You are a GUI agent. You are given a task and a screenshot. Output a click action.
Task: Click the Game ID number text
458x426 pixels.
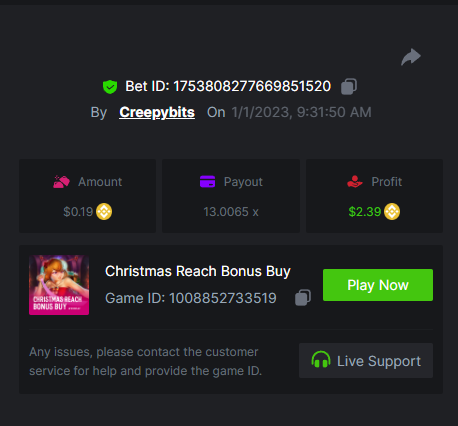[x=223, y=298]
